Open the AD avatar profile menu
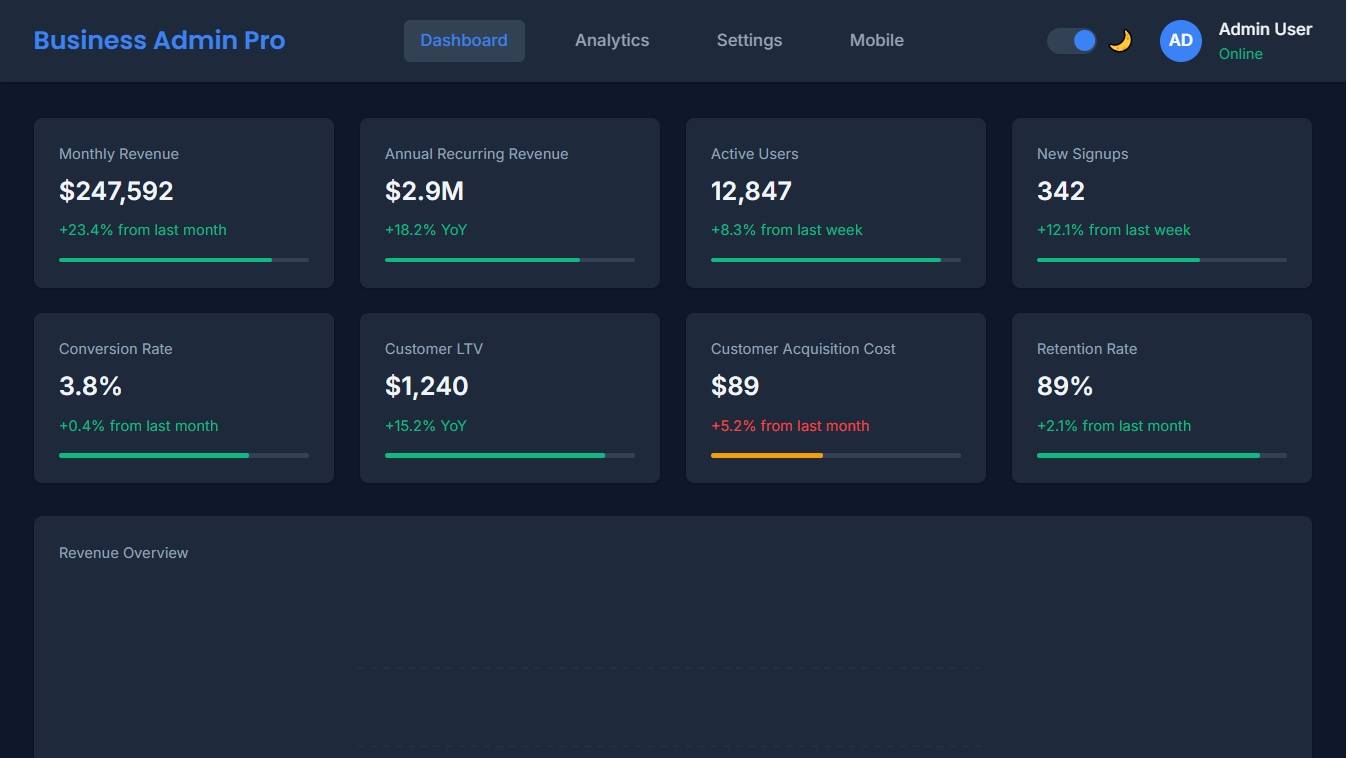 click(1181, 40)
